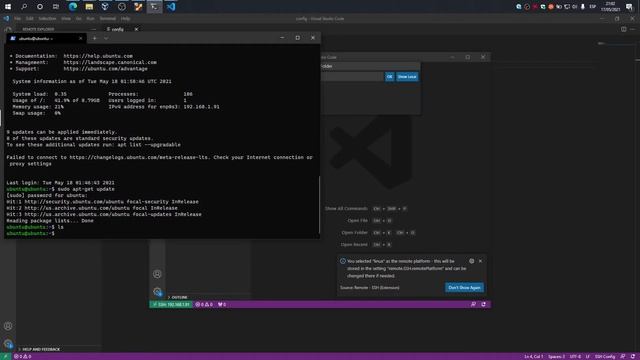640x360 pixels.
Task: Open Manage gear in inner VS Code window
Action: click(x=157, y=291)
